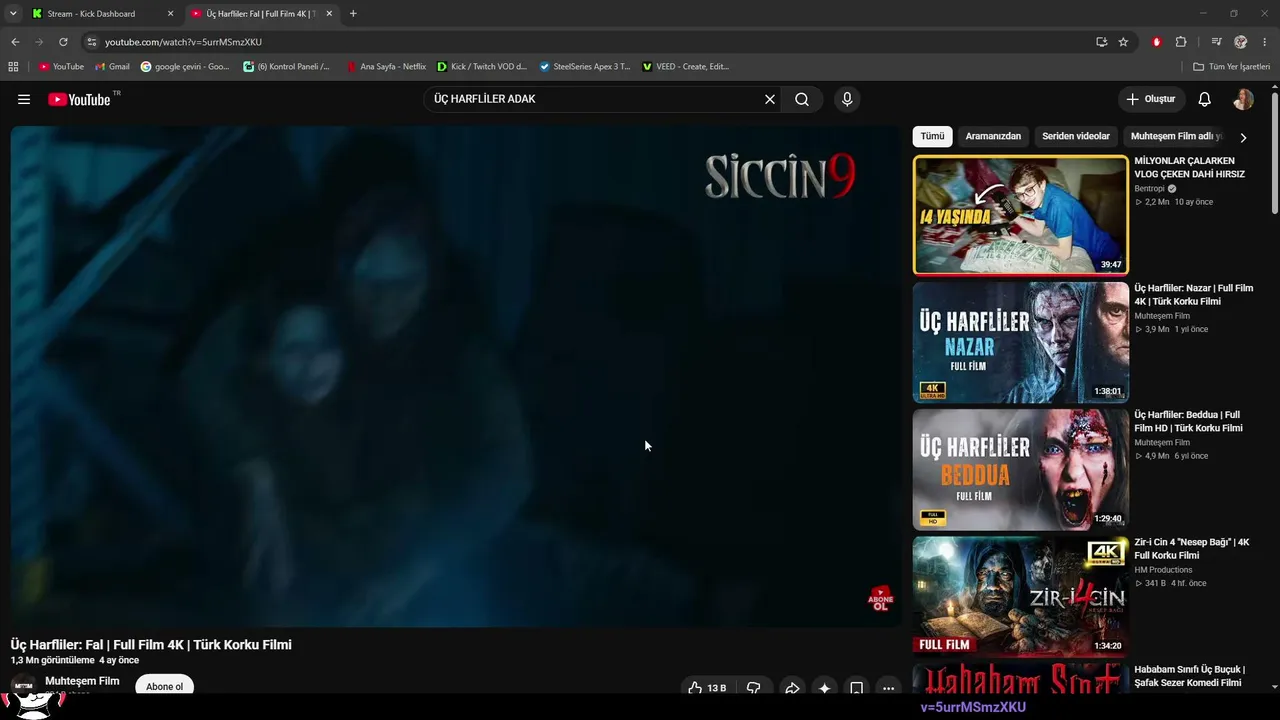Open 'MİLYONLAR ÇALARKEN VLOG ÇEKEN DAHİ HIRSIZ' title
Screen dimensions: 1280x720
tap(1190, 167)
